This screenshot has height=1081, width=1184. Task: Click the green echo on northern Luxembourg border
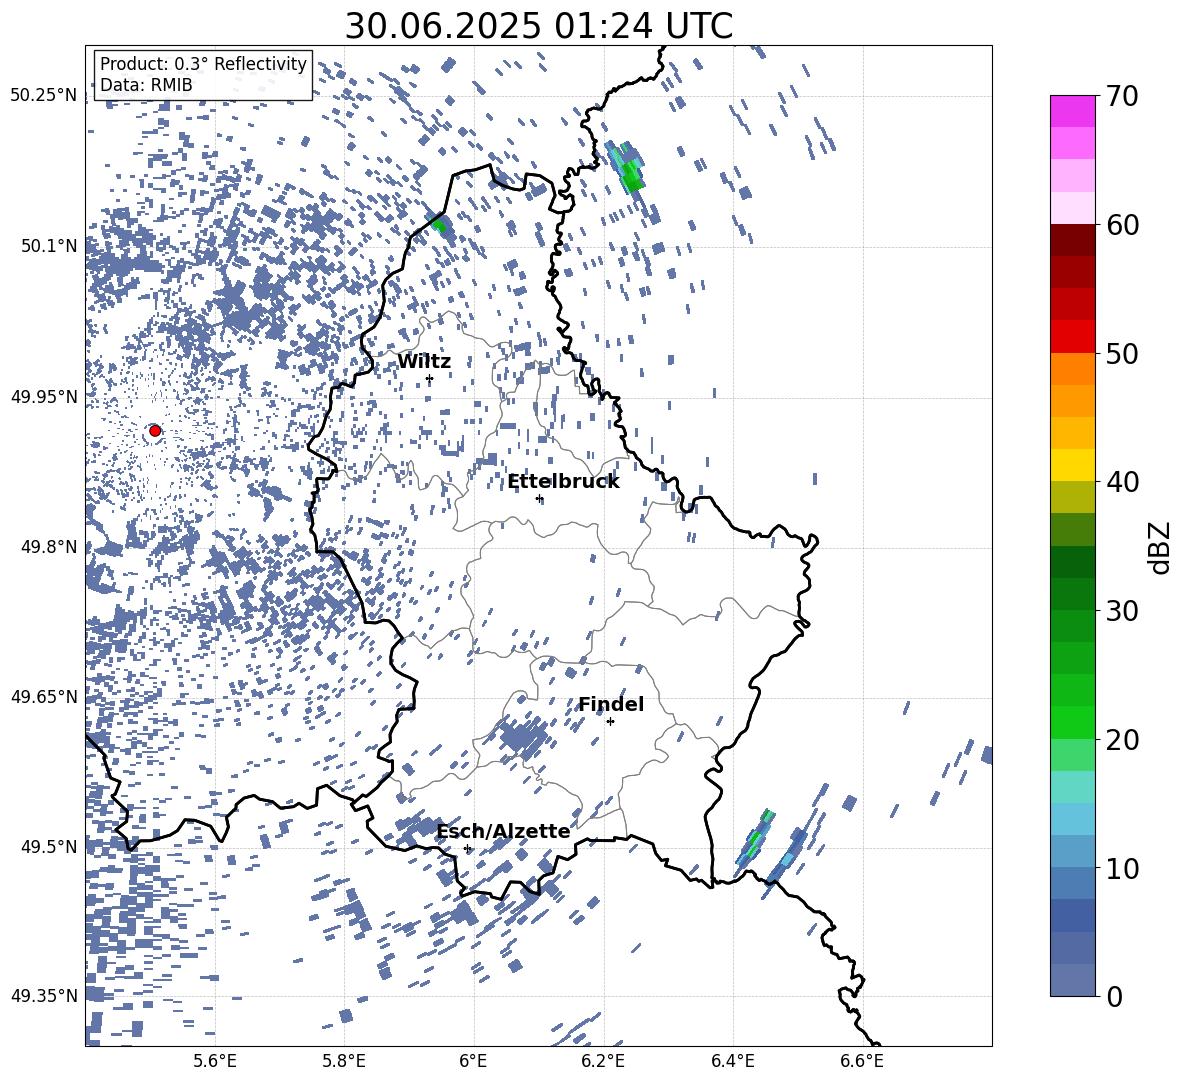pos(439,222)
